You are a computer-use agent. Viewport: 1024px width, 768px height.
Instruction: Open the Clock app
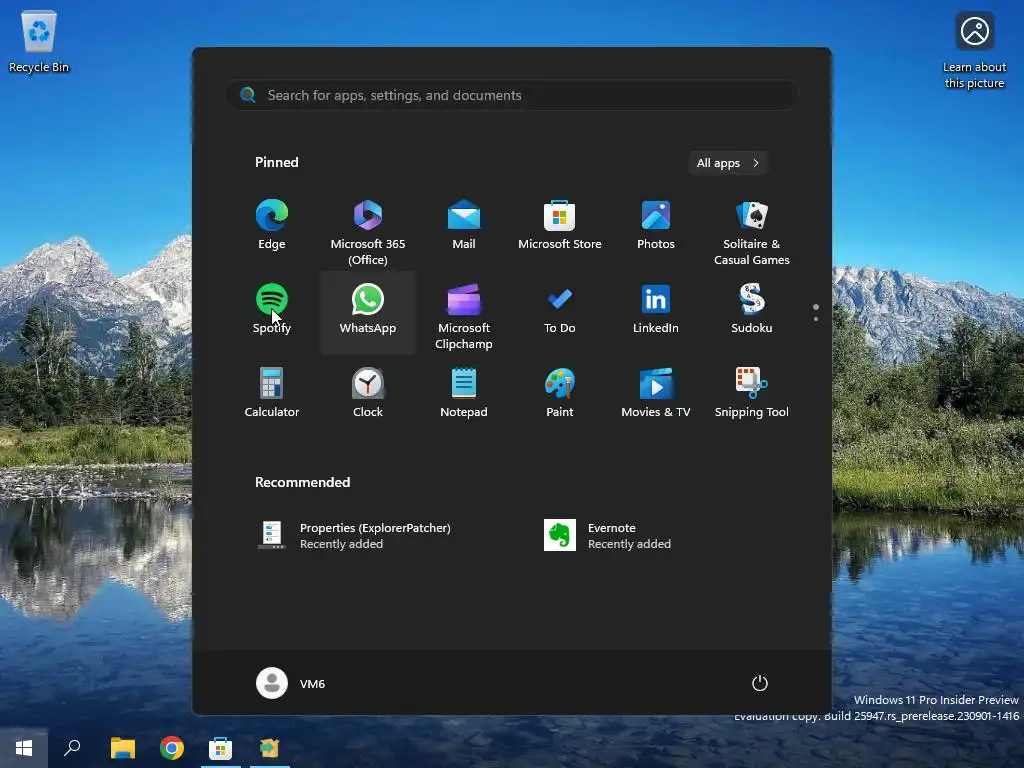click(x=368, y=393)
